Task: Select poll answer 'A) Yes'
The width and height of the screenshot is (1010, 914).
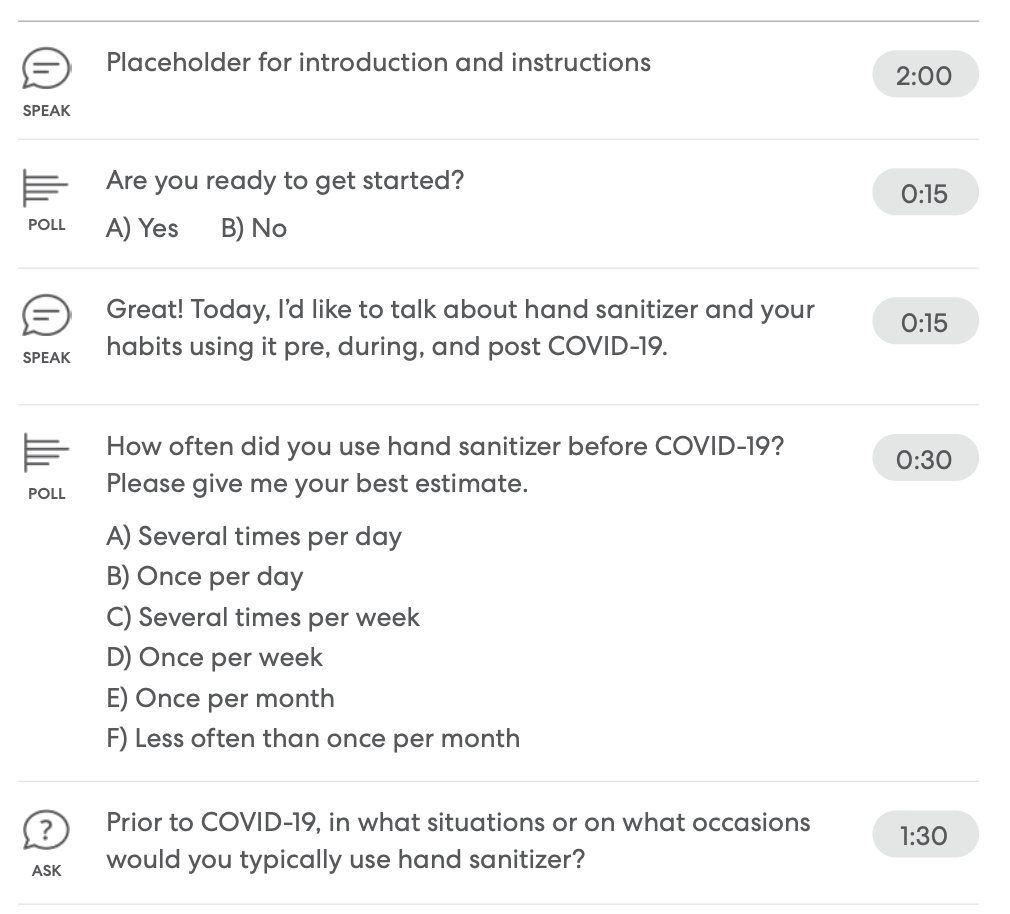Action: pyautogui.click(x=142, y=229)
